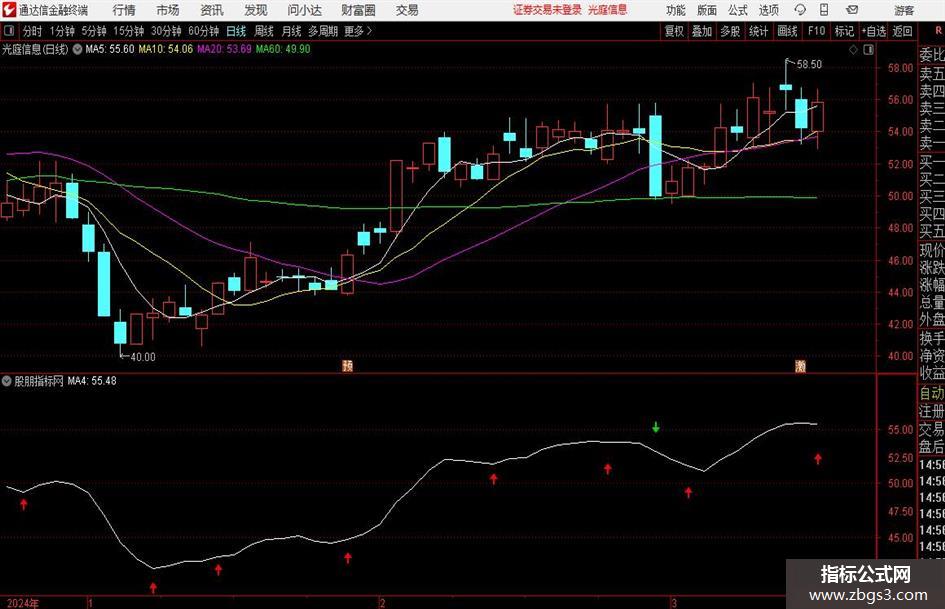945x609 pixels.
Task: Click the 激 marker on the timeline
Action: click(800, 366)
